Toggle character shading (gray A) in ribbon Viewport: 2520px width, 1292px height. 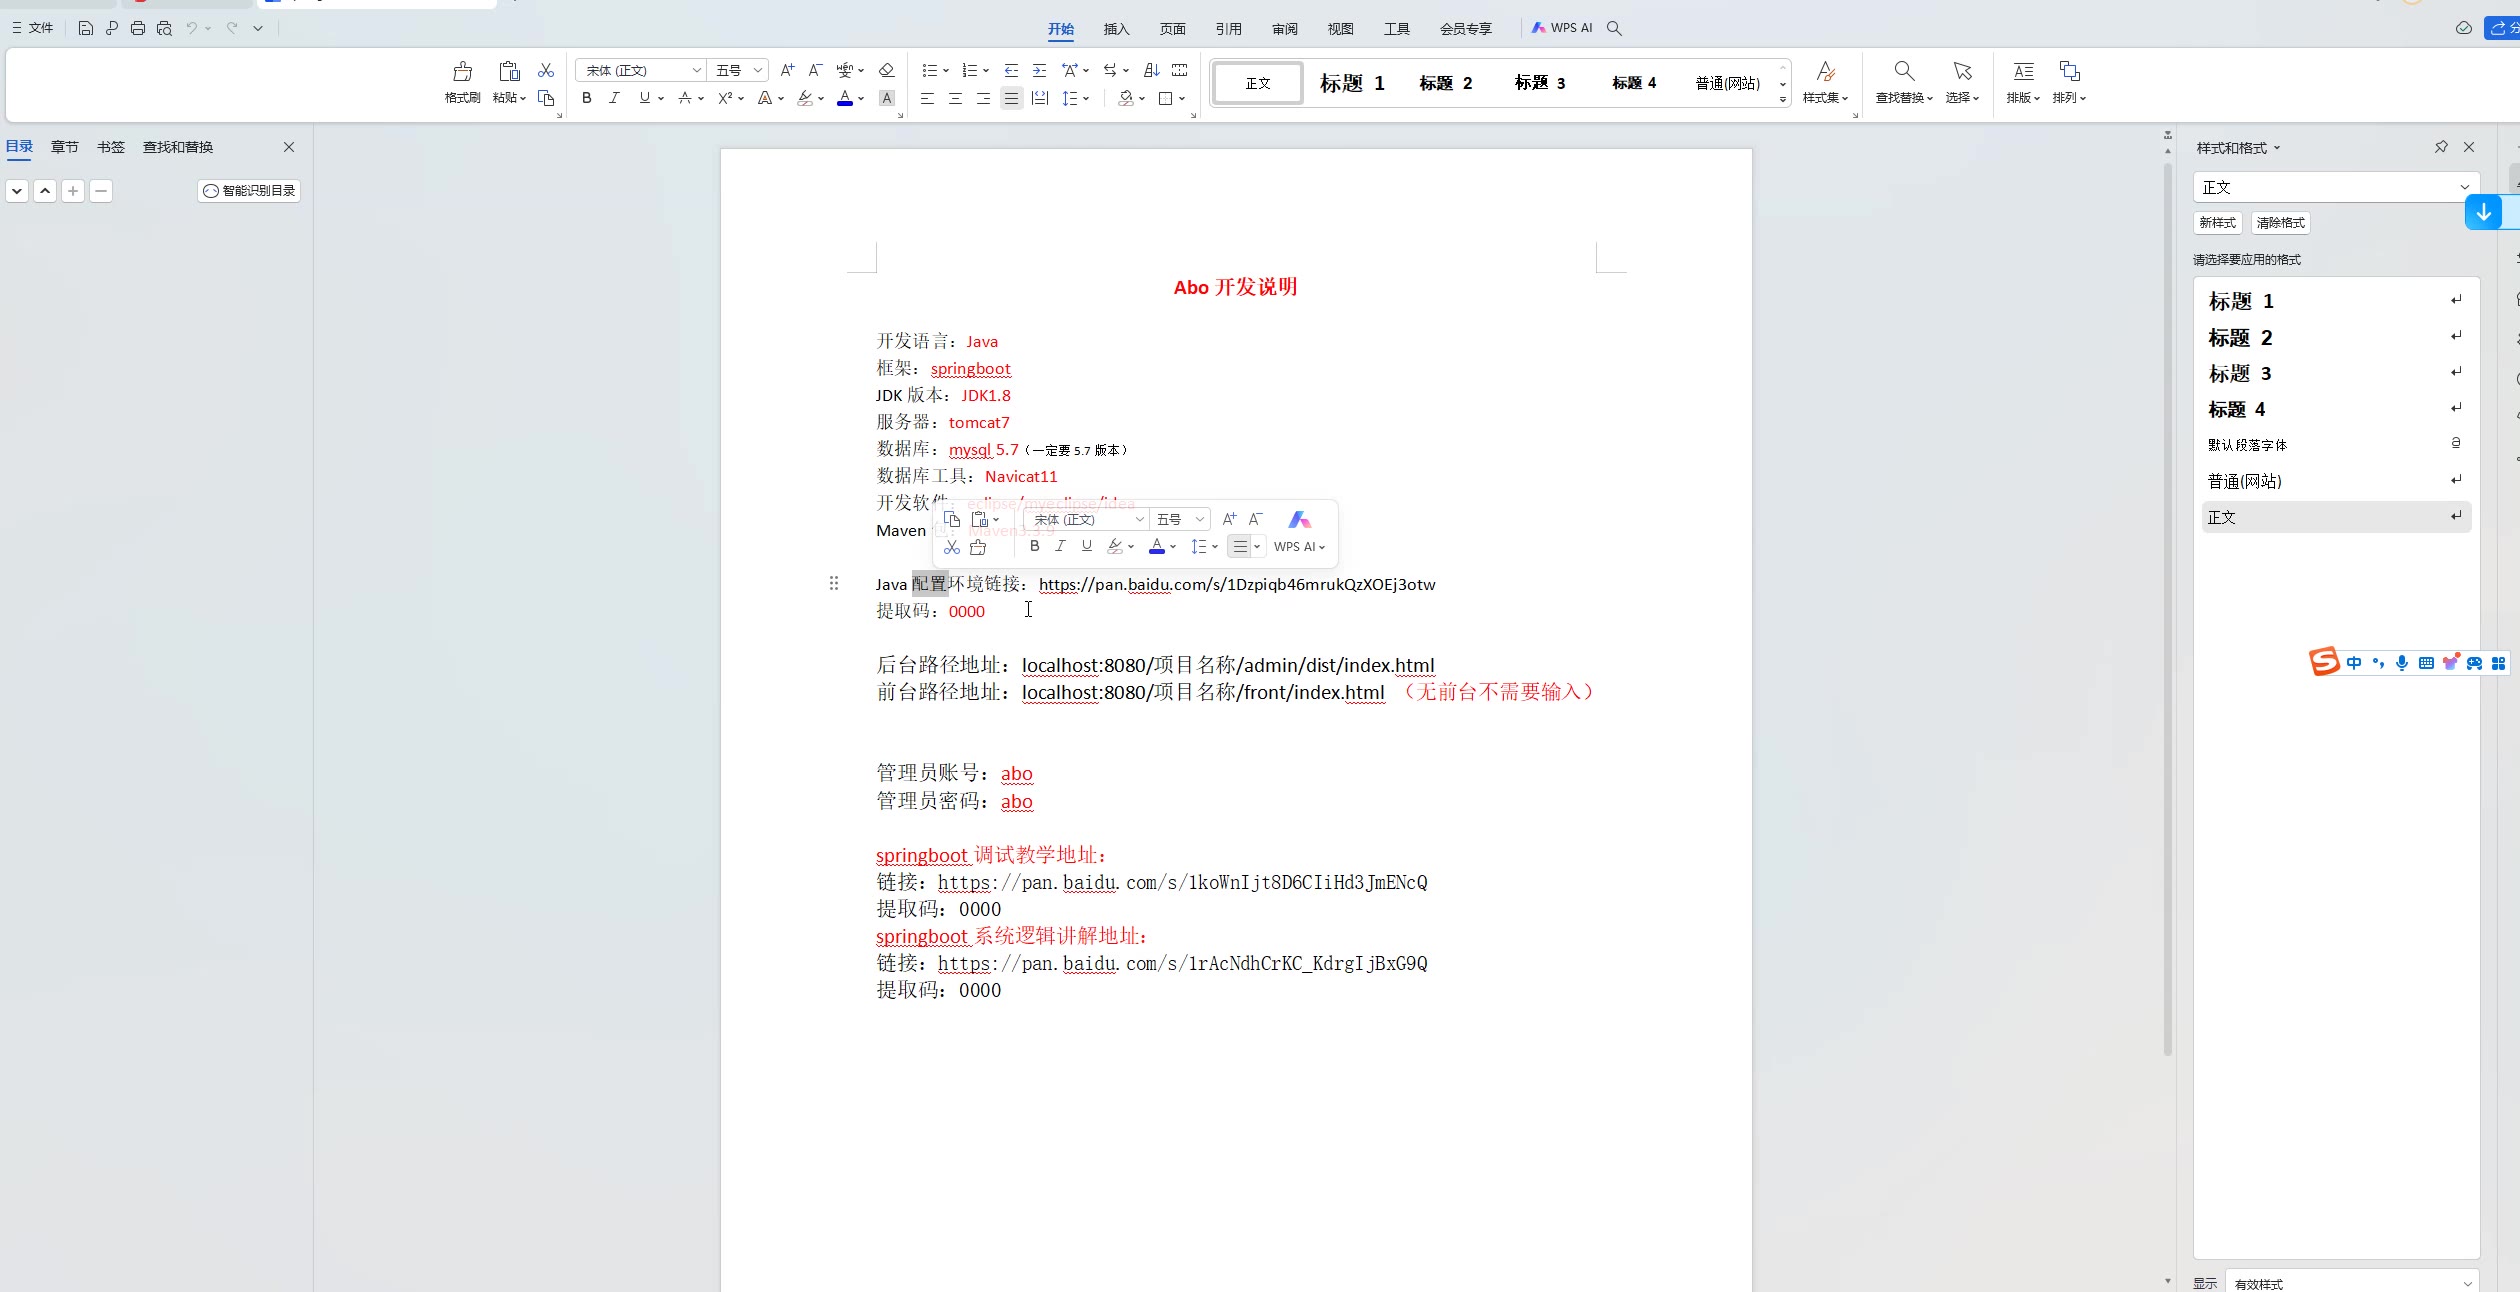tap(887, 98)
